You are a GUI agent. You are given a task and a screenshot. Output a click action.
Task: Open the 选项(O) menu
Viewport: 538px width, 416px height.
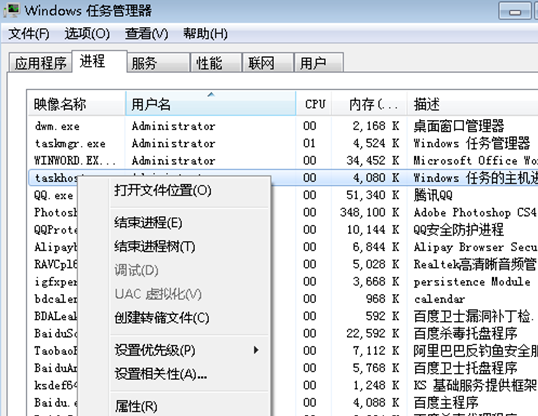coord(87,34)
